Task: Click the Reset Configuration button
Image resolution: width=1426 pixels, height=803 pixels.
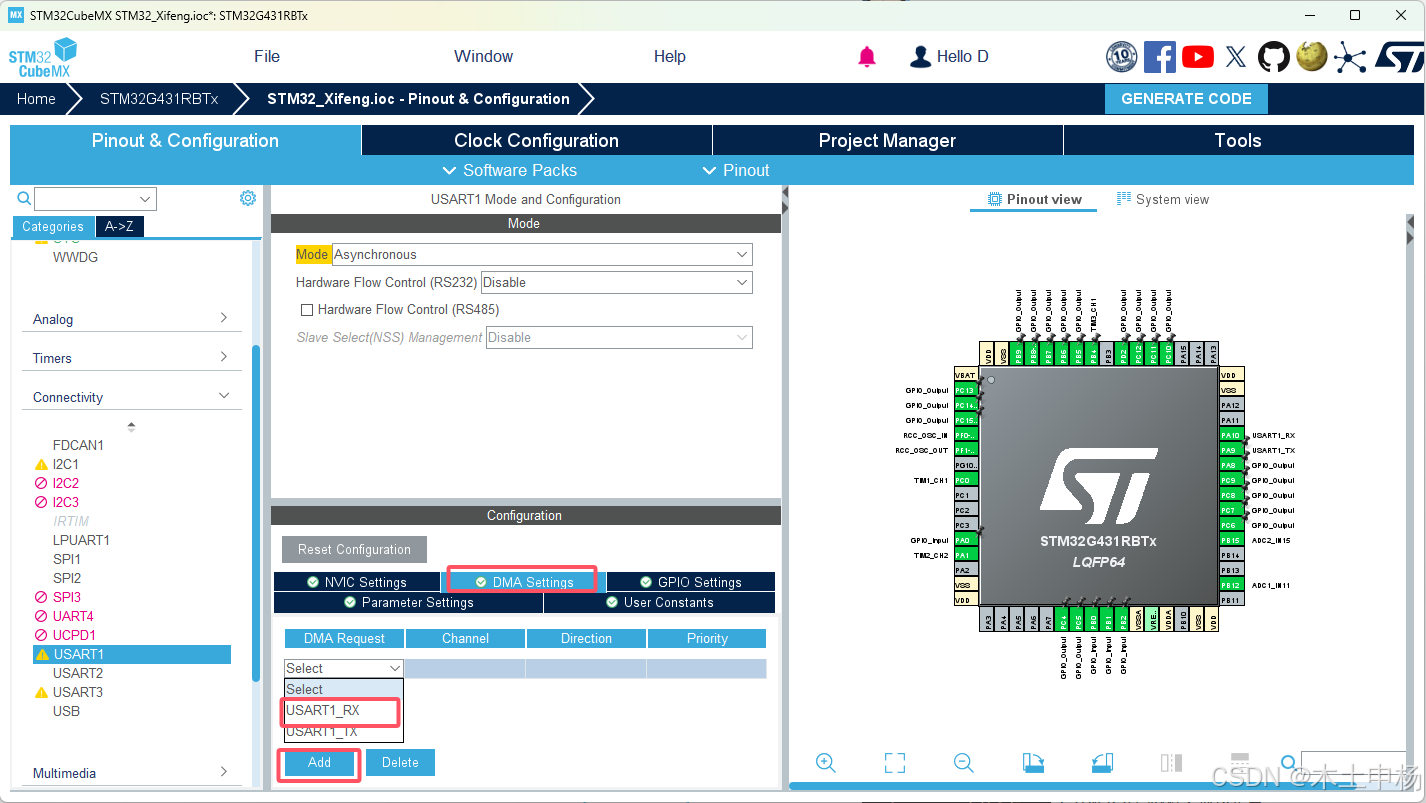Action: click(x=354, y=549)
